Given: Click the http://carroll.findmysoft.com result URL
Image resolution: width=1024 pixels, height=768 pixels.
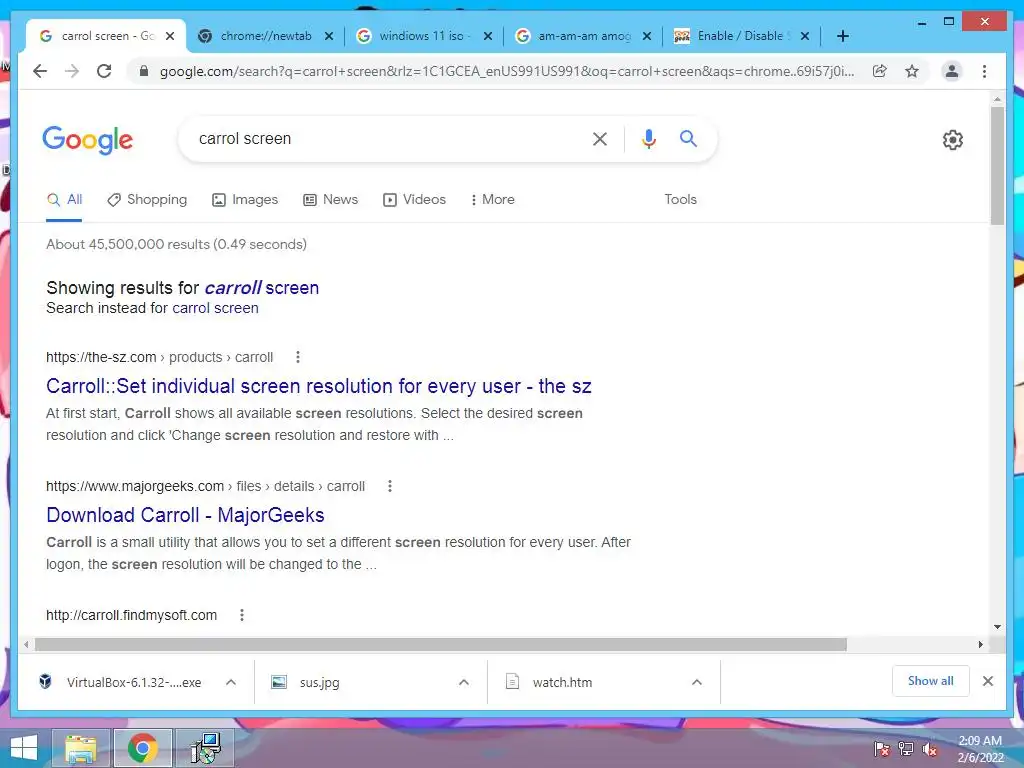Looking at the screenshot, I should point(131,615).
